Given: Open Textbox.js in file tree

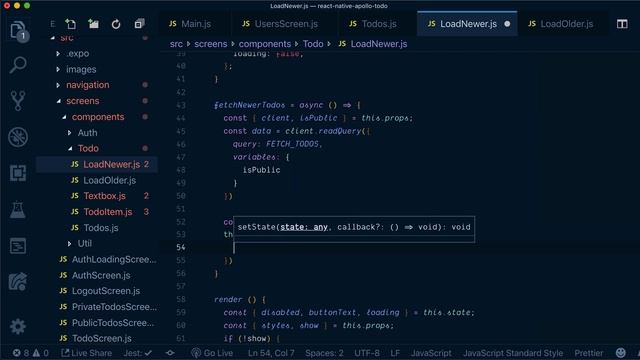Looking at the screenshot, I should [104, 196].
